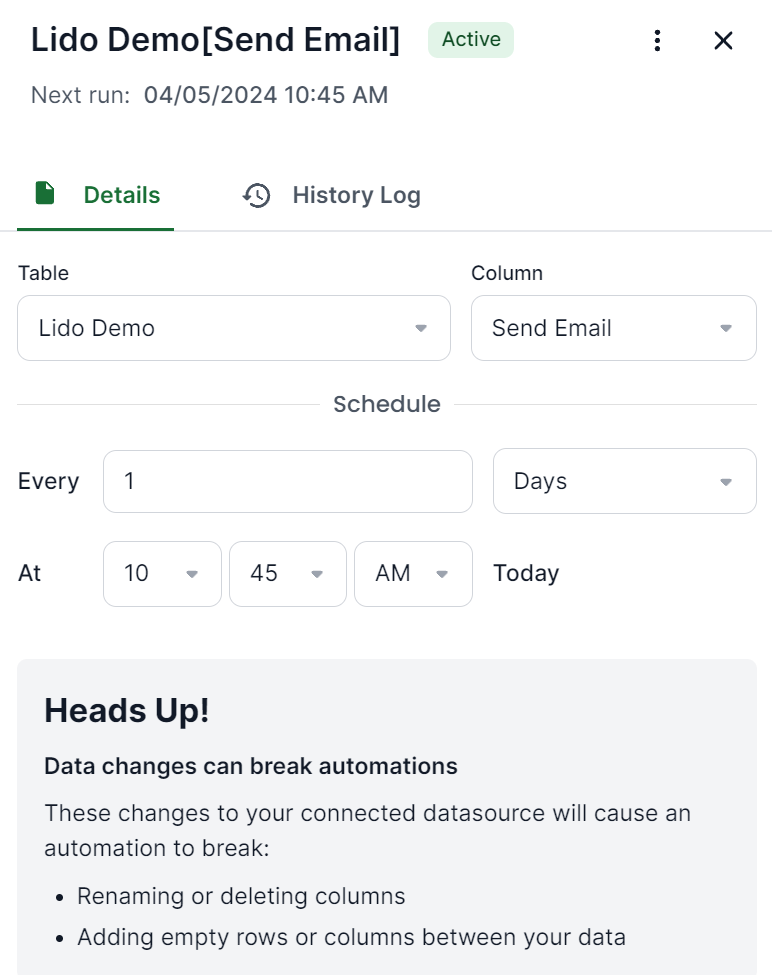The width and height of the screenshot is (772, 975).
Task: Open the Days interval unit dropdown
Action: [x=624, y=481]
